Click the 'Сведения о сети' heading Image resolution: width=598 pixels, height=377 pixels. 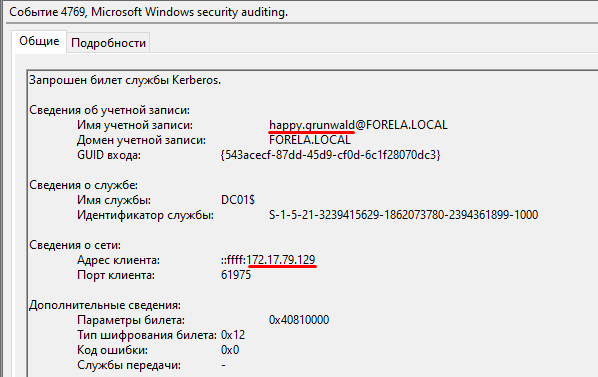click(x=75, y=245)
